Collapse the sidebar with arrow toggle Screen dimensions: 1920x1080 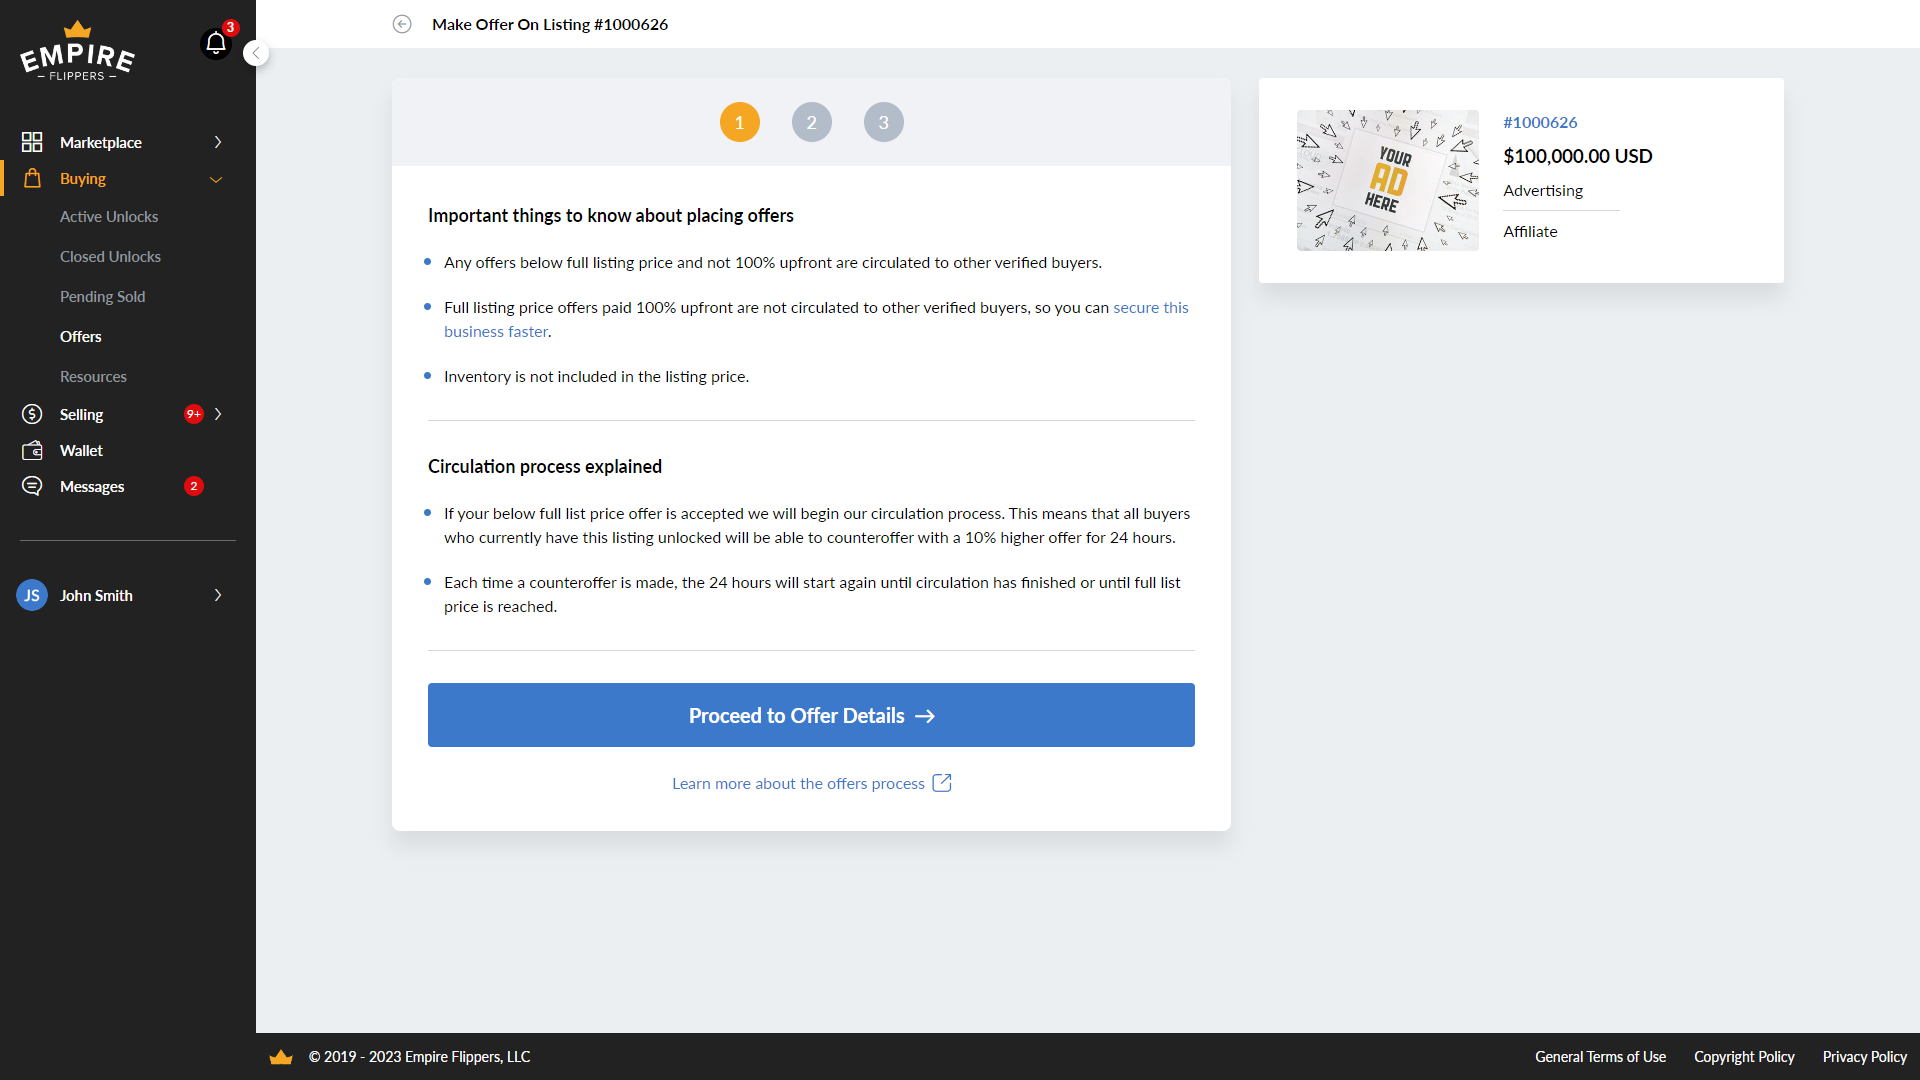(256, 53)
